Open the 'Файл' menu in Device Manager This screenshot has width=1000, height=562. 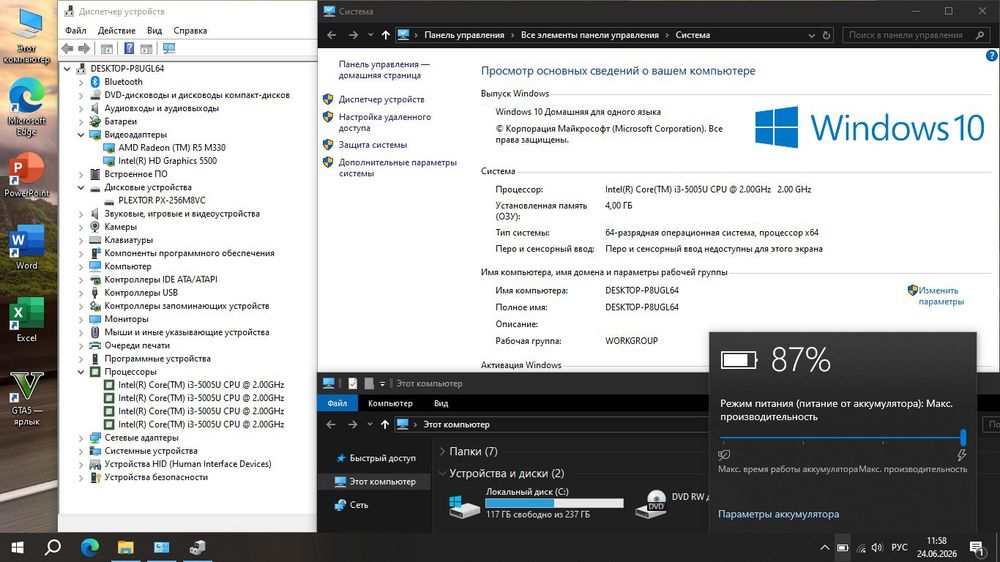[x=75, y=31]
